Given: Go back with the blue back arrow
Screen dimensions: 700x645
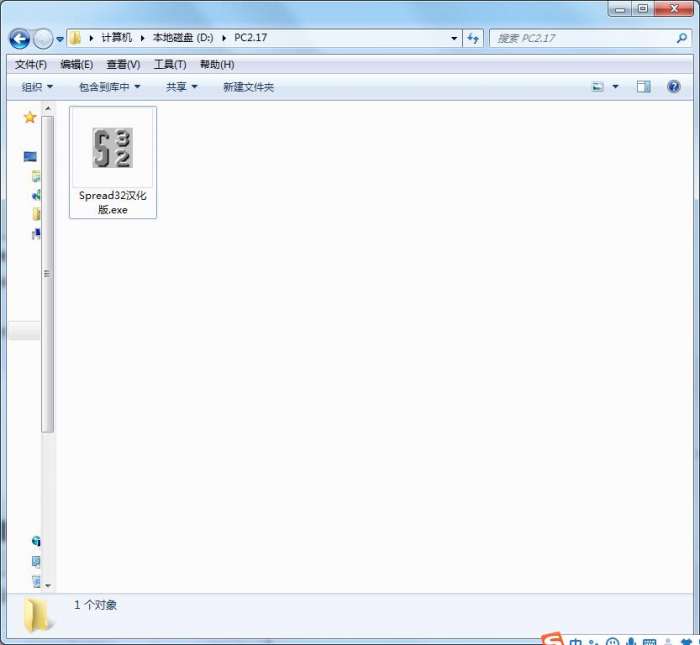Looking at the screenshot, I should (20, 39).
